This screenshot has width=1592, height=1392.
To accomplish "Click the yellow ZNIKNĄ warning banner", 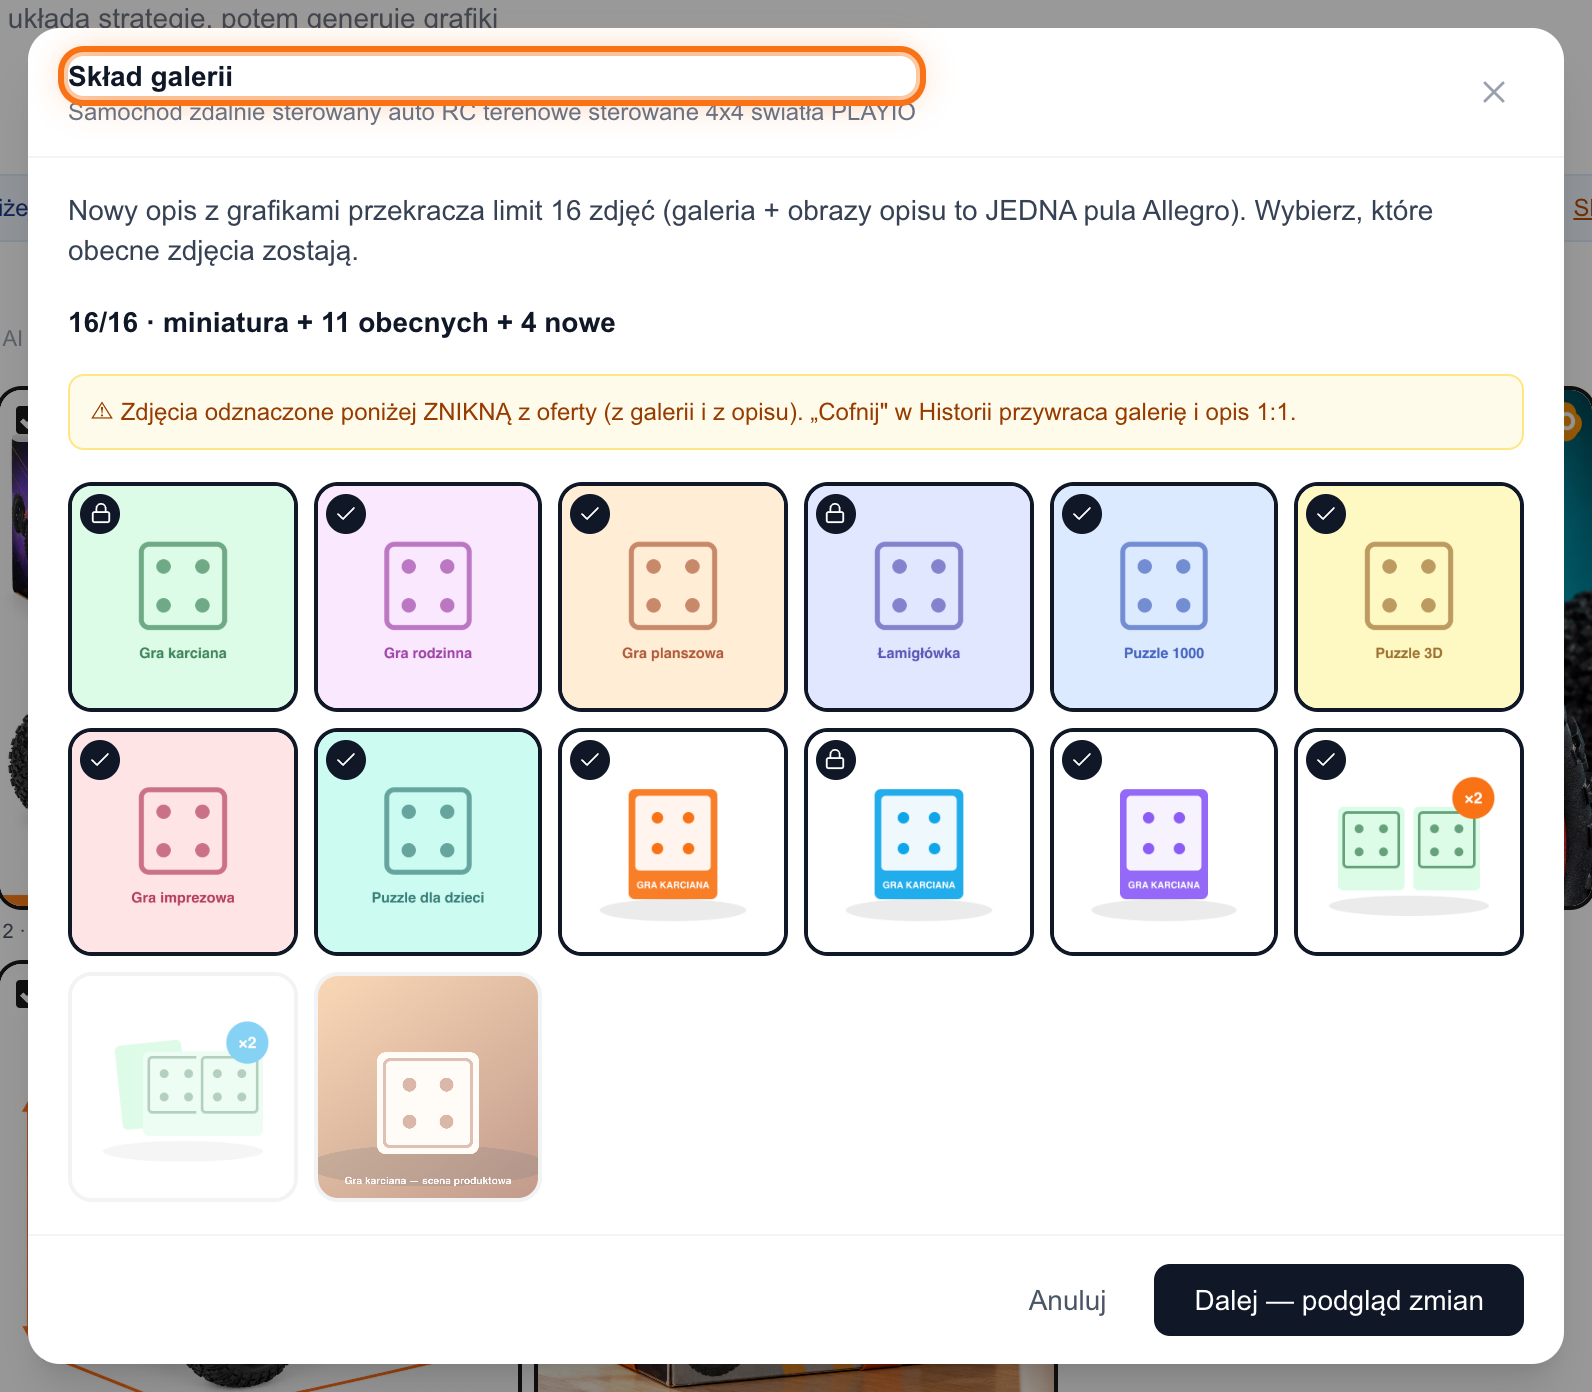I will click(x=796, y=412).
